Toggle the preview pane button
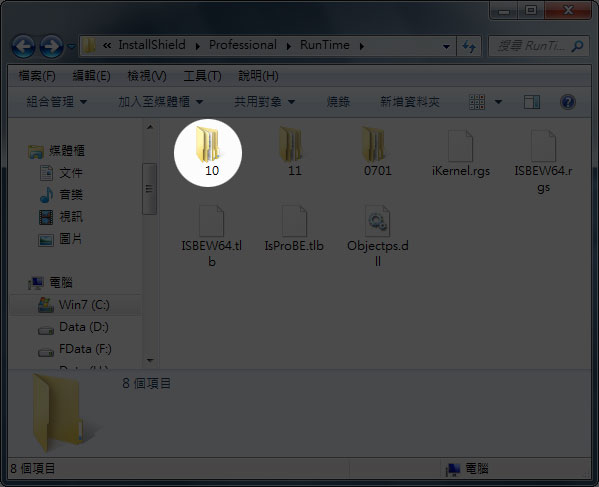This screenshot has height=487, width=599. [532, 102]
